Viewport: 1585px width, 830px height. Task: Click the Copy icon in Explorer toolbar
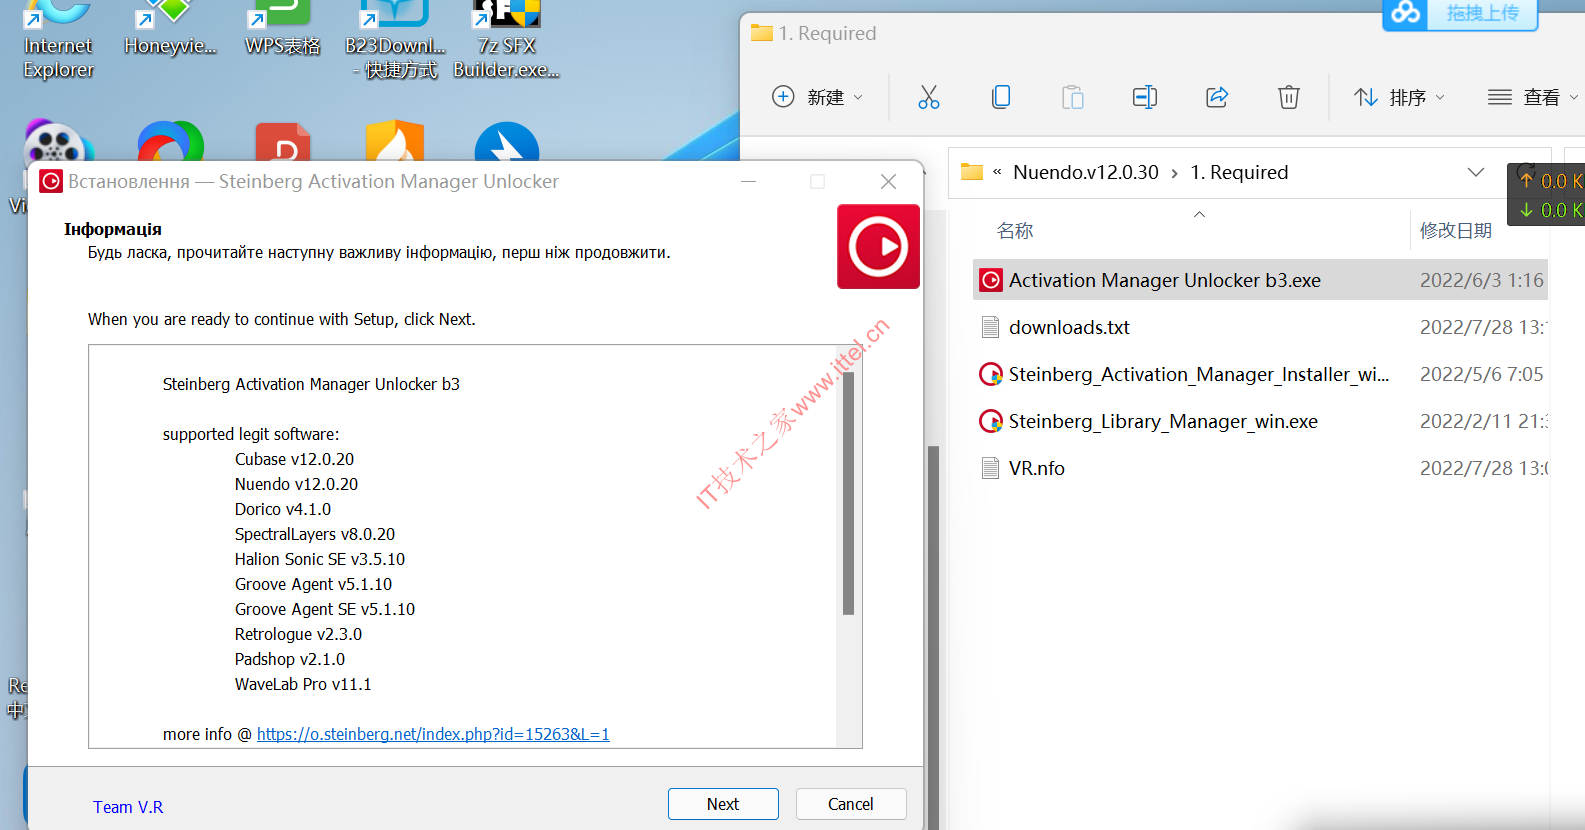point(1001,97)
